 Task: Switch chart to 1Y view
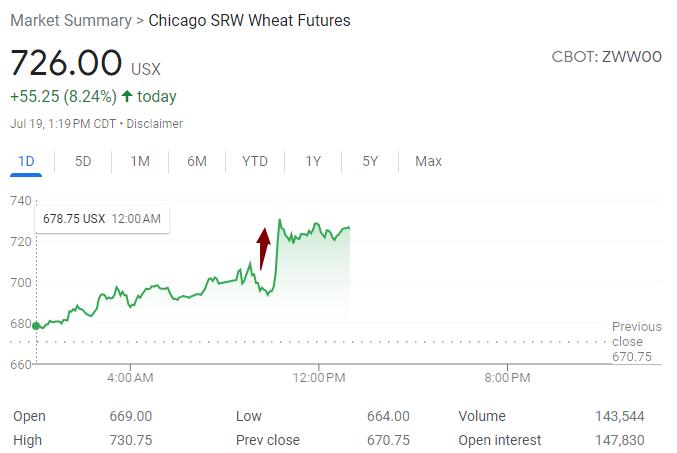click(x=313, y=162)
